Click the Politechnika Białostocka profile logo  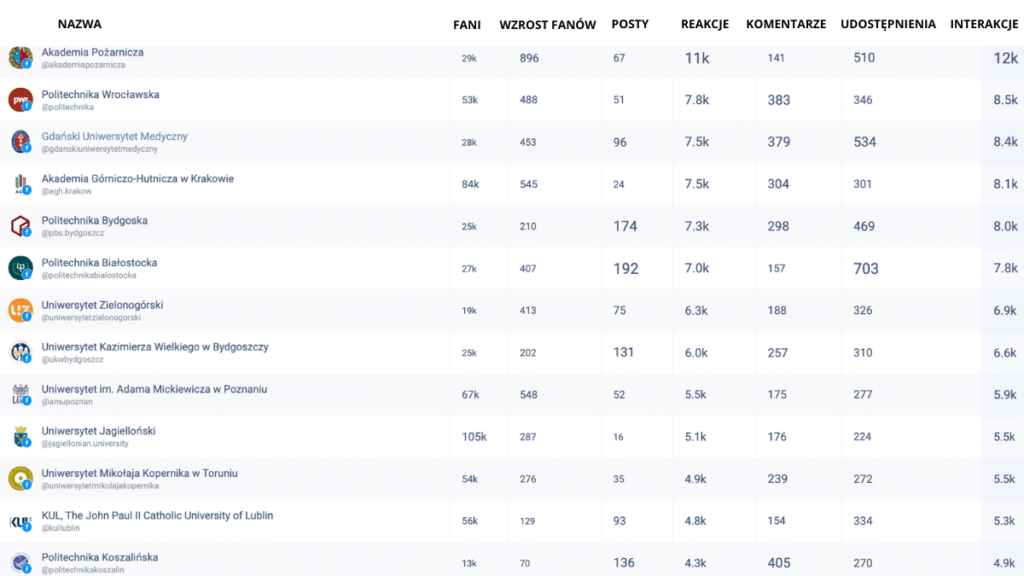(20, 268)
